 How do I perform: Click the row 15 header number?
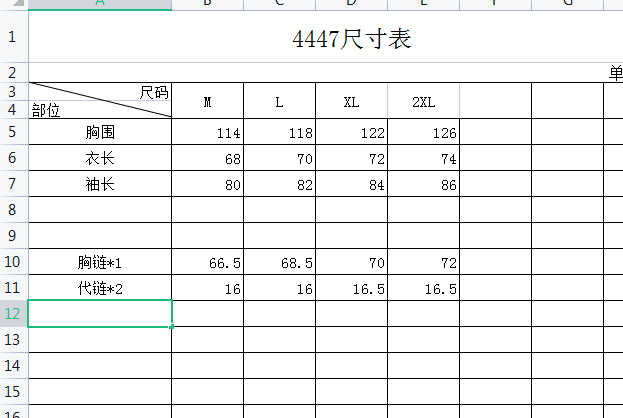[x=13, y=392]
